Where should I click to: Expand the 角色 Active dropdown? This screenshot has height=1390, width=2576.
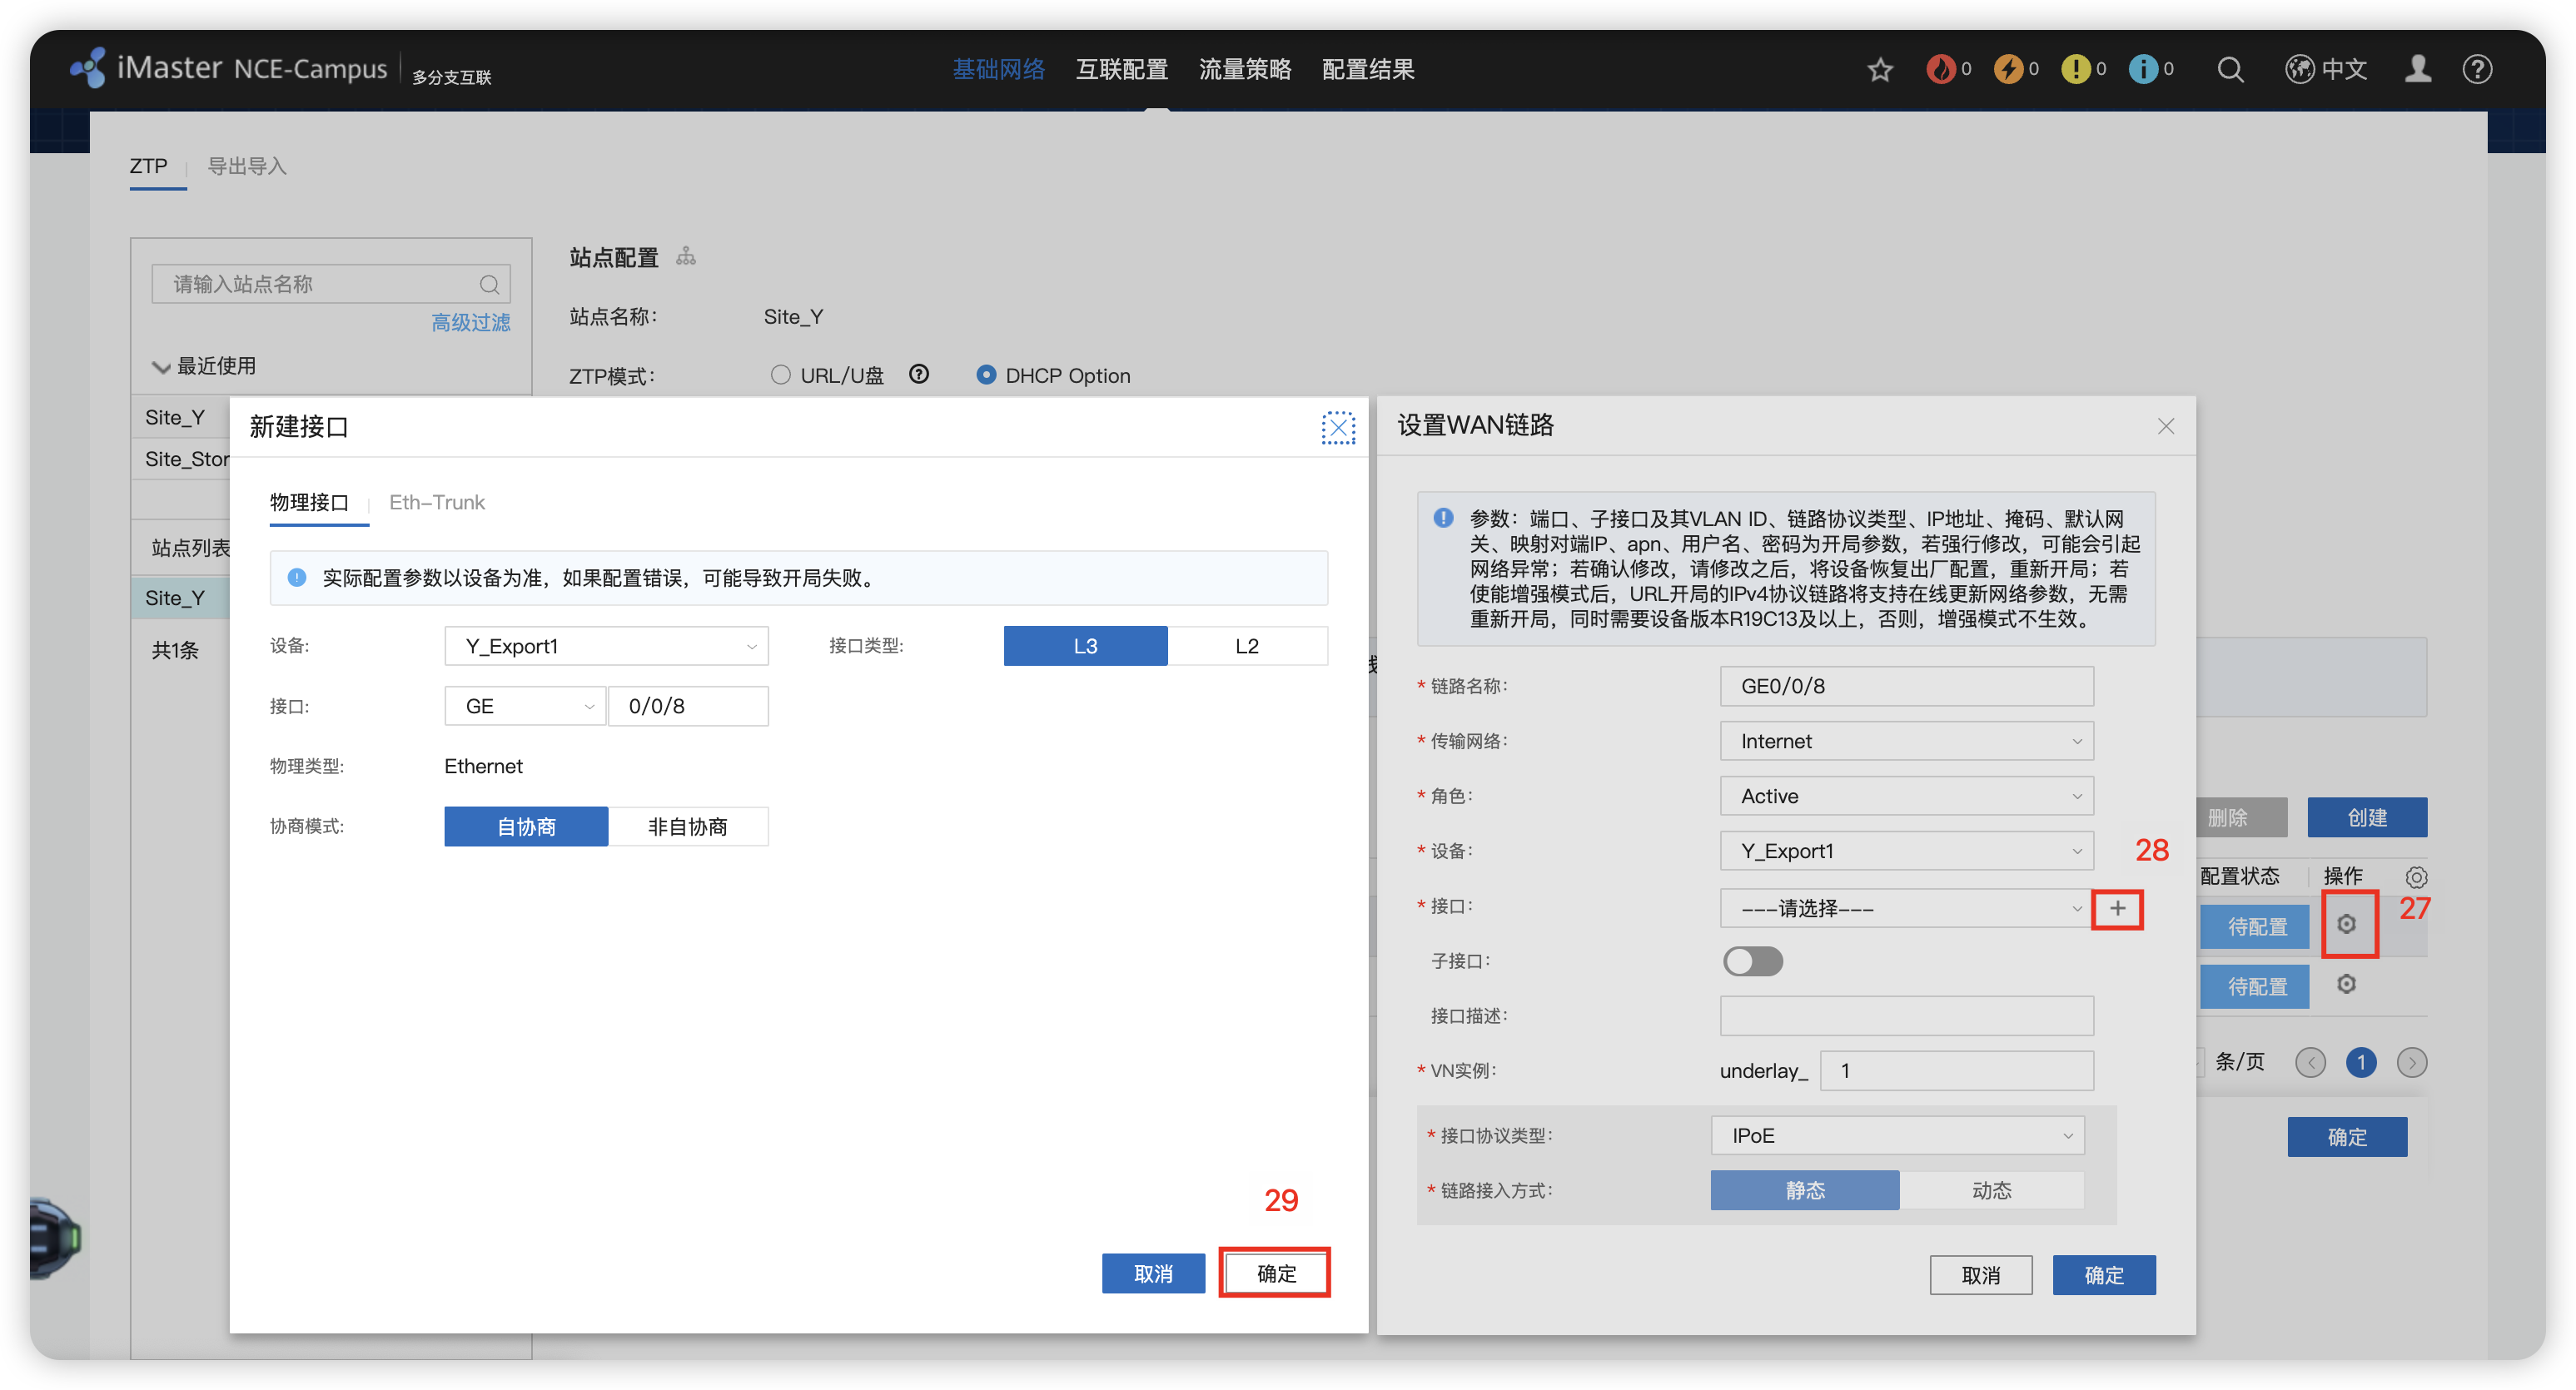pyautogui.click(x=1906, y=796)
